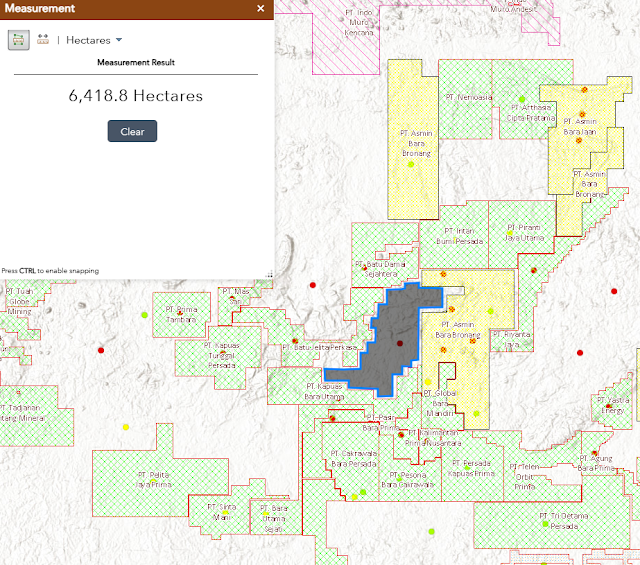Click the PT. Kapuas Tunggal Persada label

[x=222, y=355]
